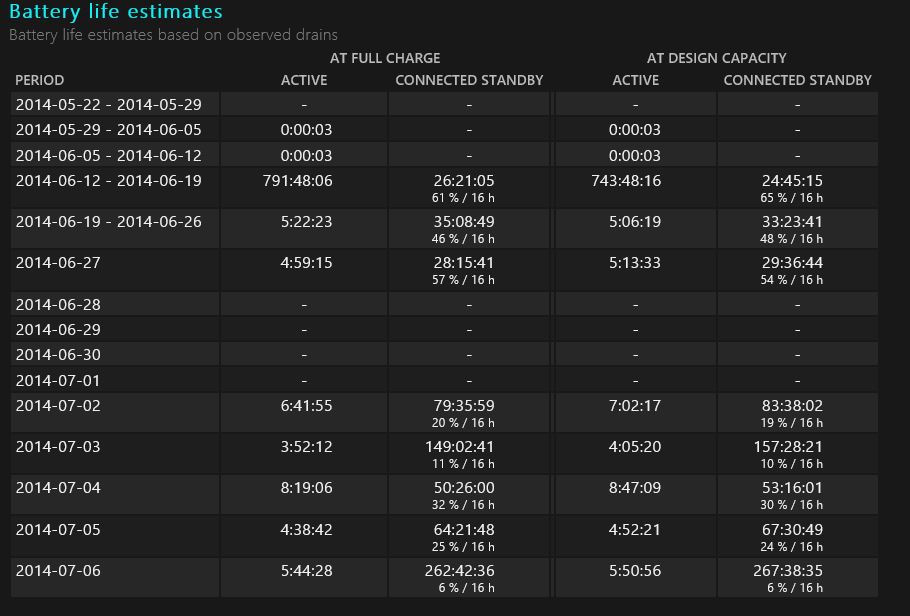Click the "Battery life estimates based on observed drains" subtitle
Image resolution: width=910 pixels, height=616 pixels.
coord(173,35)
